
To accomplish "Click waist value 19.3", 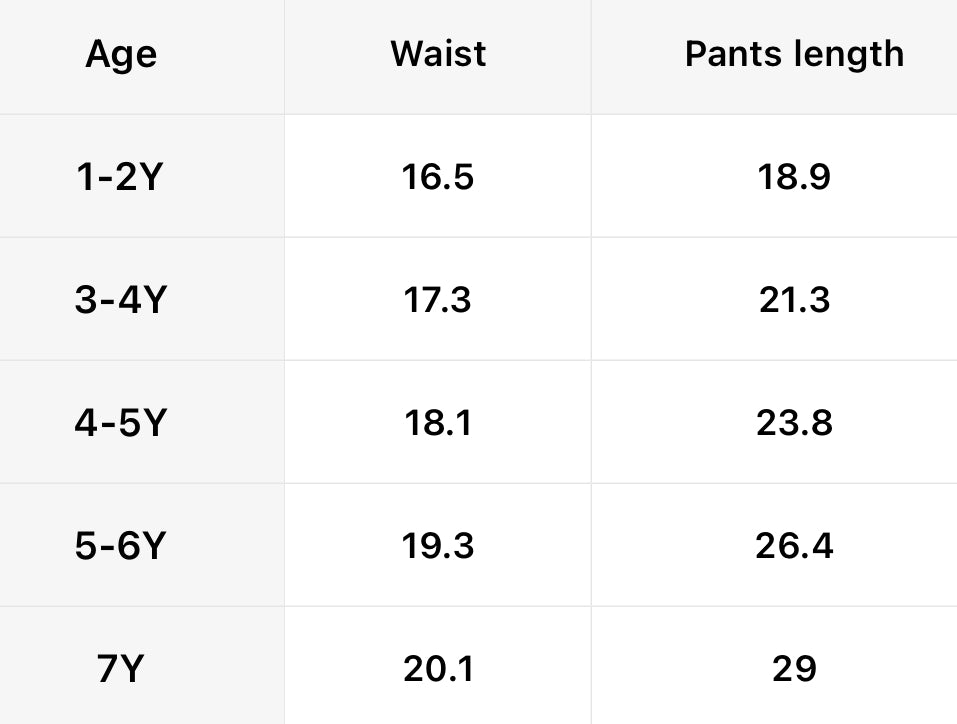I will [438, 546].
